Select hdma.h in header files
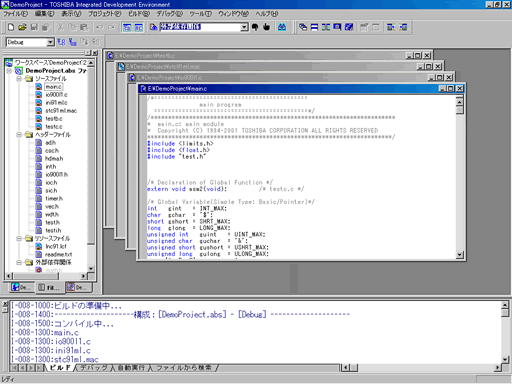 click(54, 159)
